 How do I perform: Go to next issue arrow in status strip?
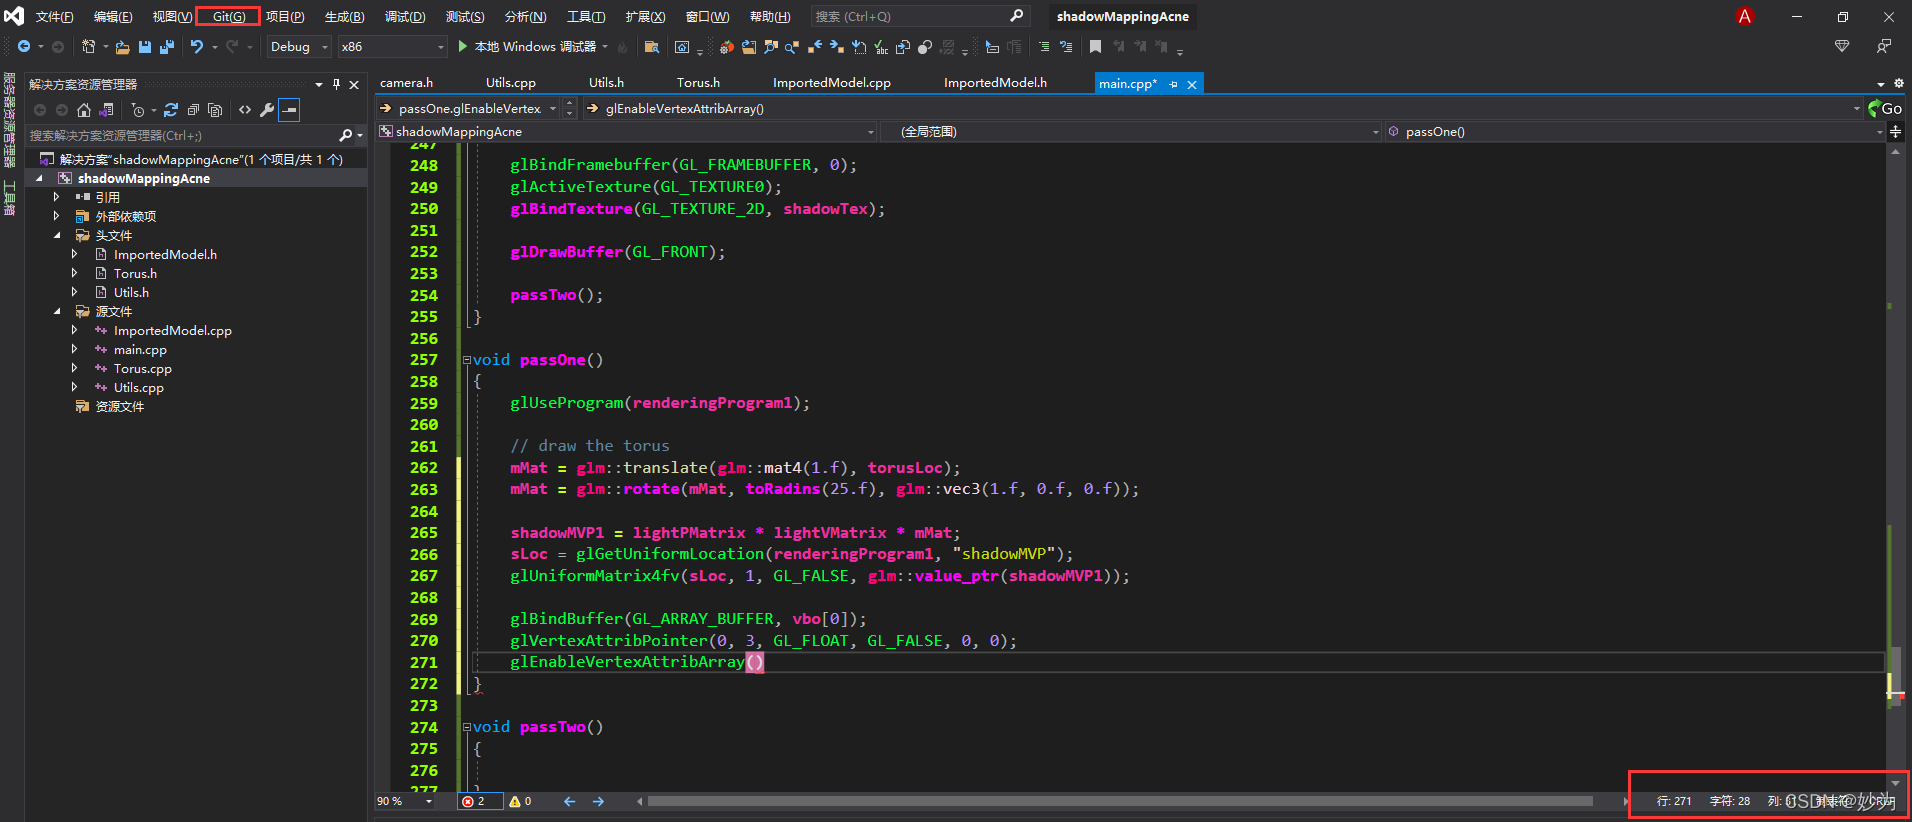coord(598,802)
